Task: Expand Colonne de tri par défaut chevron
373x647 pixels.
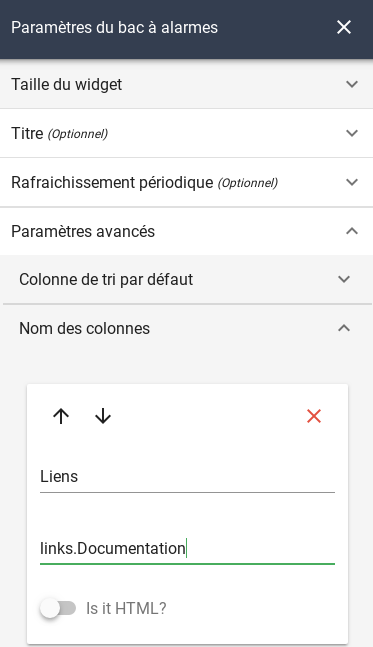Action: [344, 279]
